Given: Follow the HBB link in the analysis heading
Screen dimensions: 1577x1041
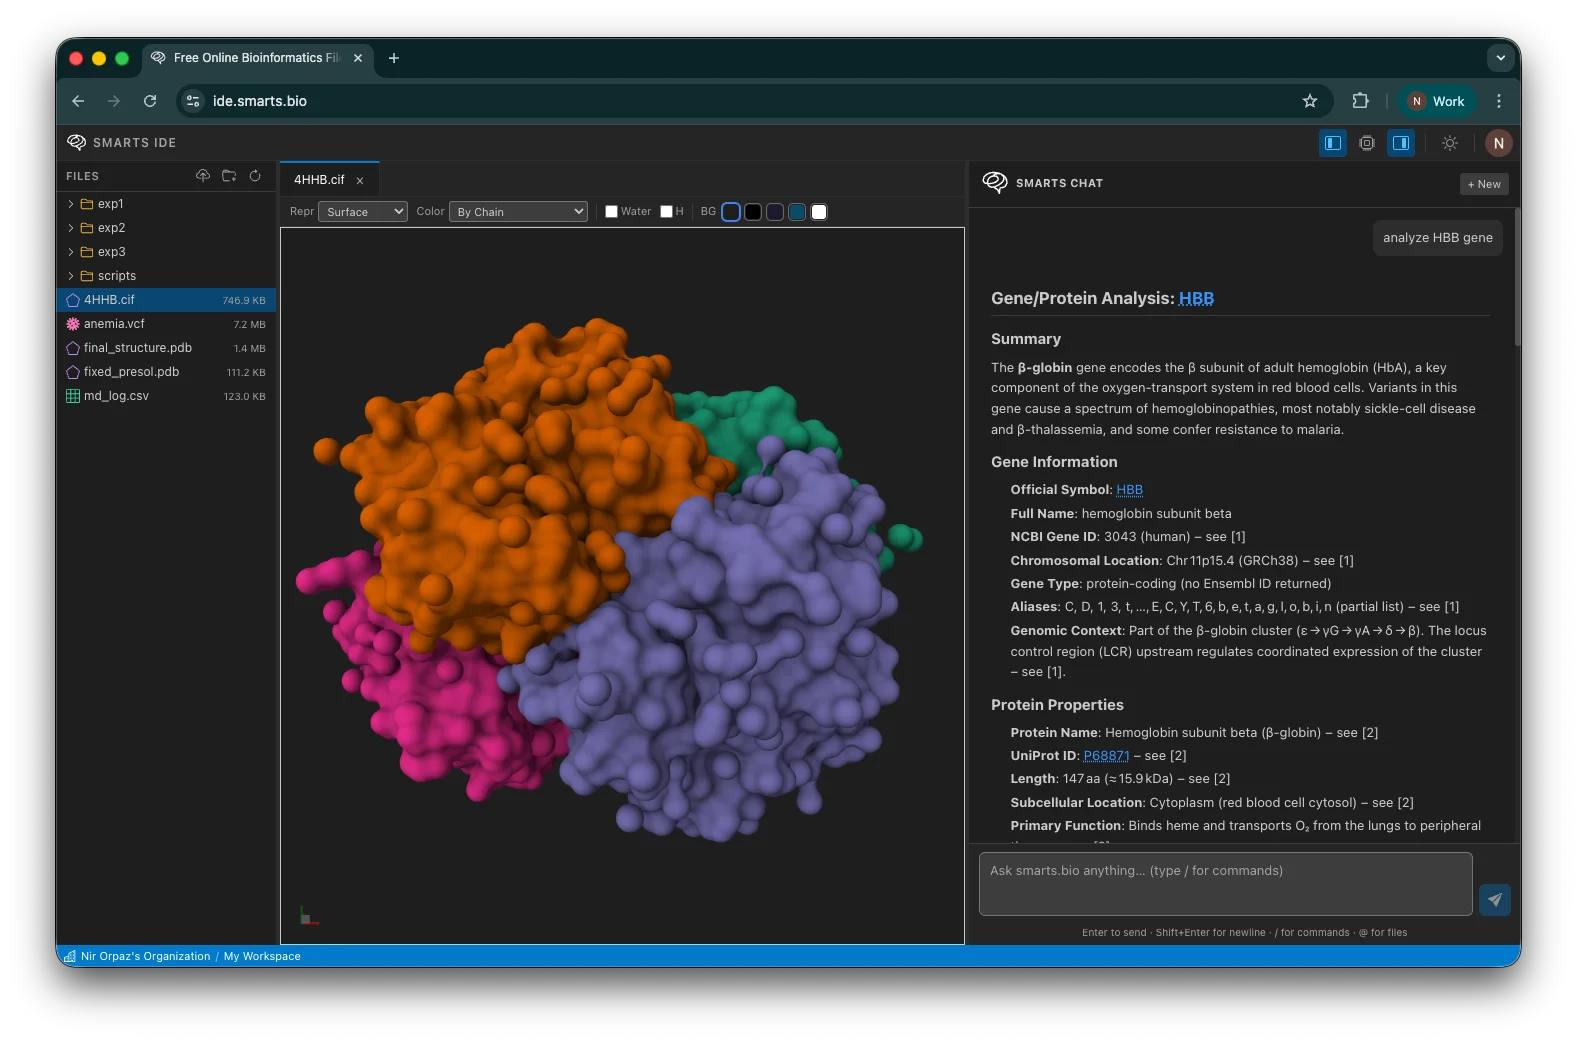Looking at the screenshot, I should [x=1196, y=298].
